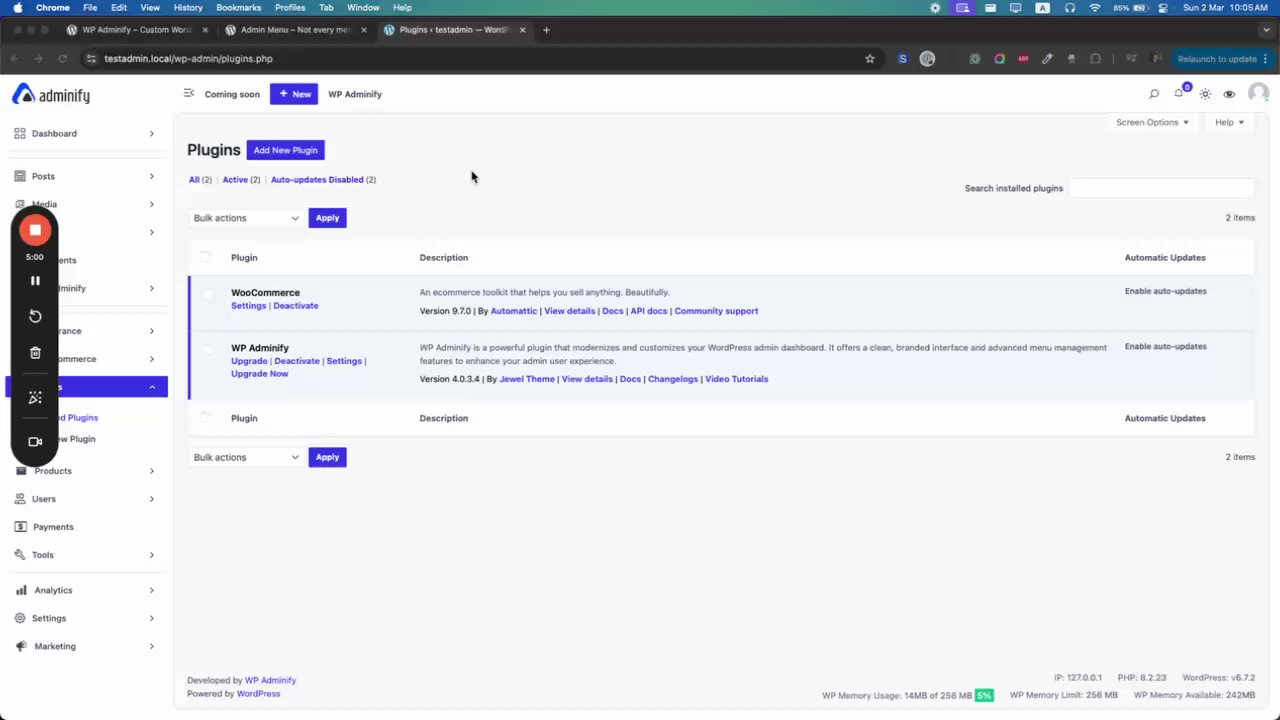Filter plugins by Active

[235, 180]
